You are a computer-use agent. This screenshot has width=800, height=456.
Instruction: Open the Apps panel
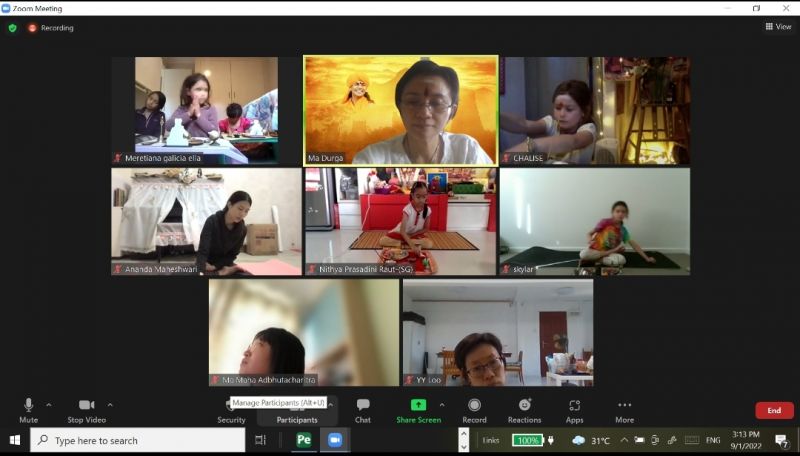(574, 411)
